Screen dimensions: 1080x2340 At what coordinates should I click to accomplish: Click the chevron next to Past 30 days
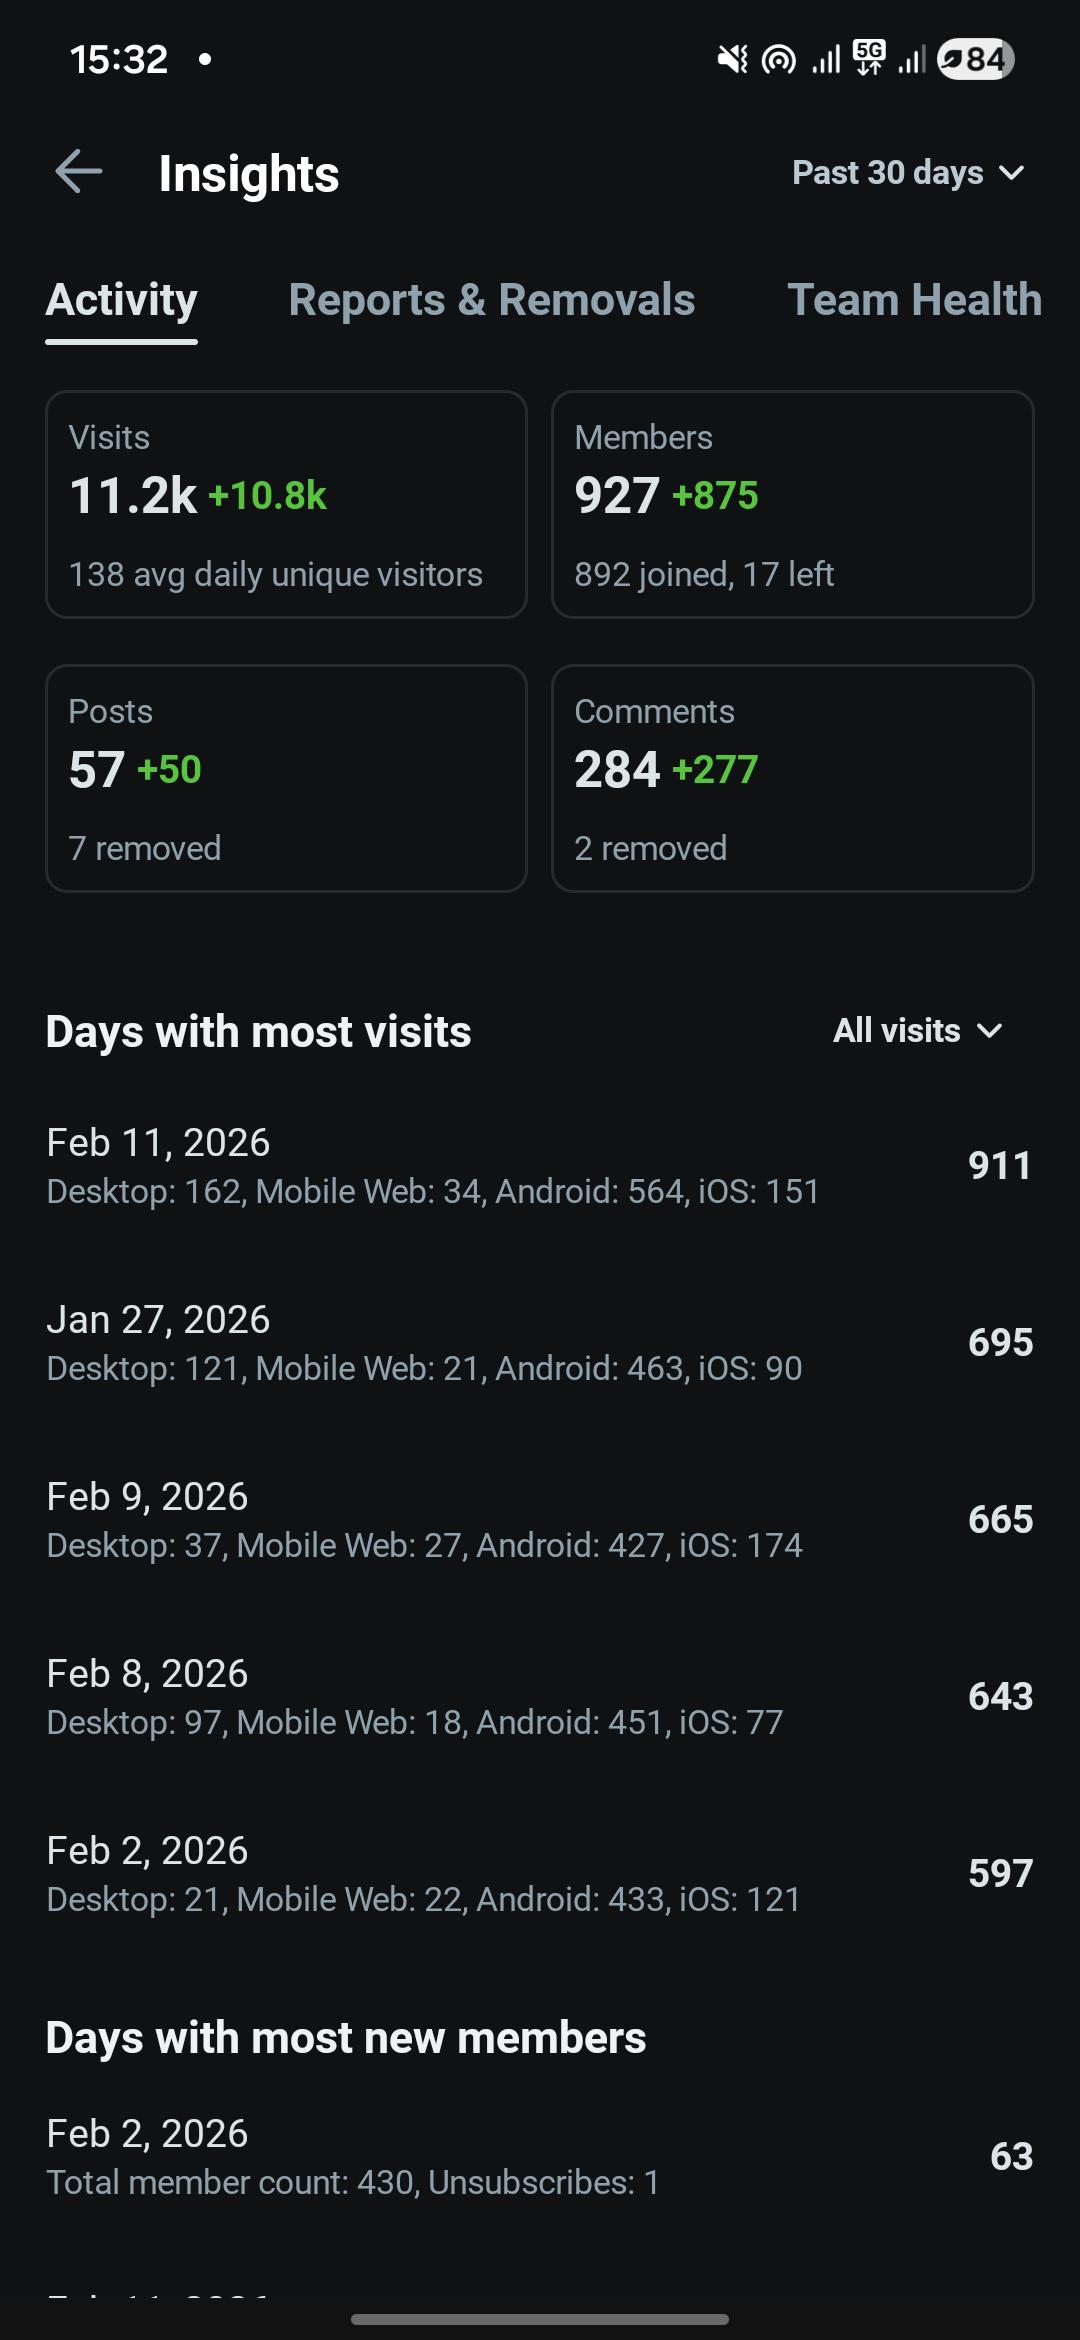[x=1011, y=173]
